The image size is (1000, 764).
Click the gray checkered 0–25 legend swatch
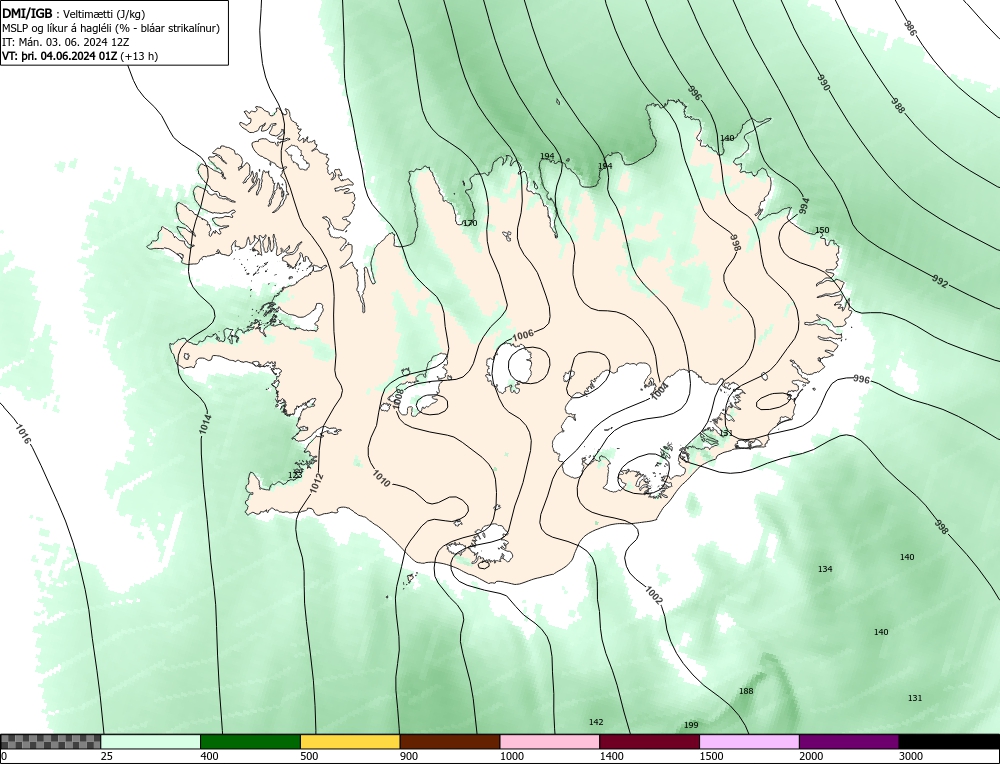(50, 741)
